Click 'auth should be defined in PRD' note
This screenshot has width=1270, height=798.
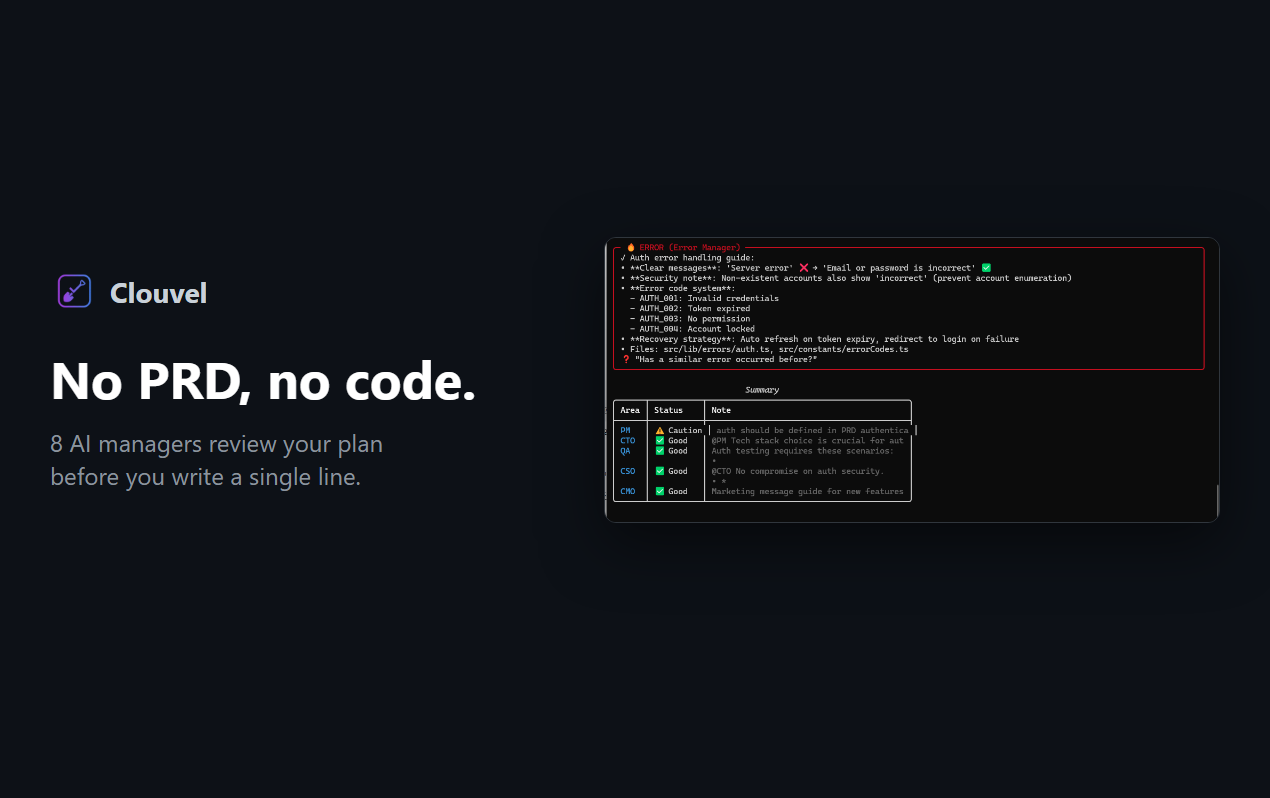tap(812, 431)
